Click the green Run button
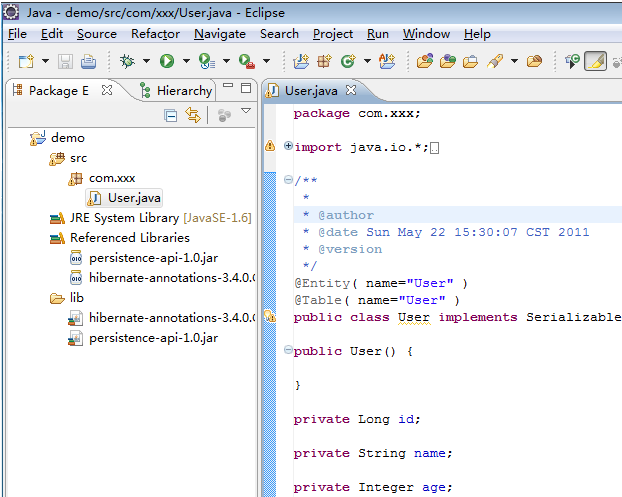Viewport: 622px width, 497px height. [x=166, y=62]
